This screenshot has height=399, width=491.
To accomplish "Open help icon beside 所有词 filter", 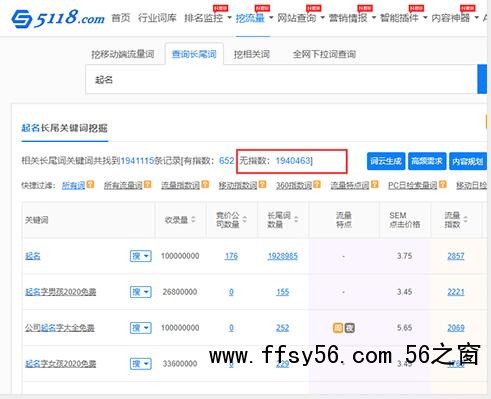I will [90, 184].
